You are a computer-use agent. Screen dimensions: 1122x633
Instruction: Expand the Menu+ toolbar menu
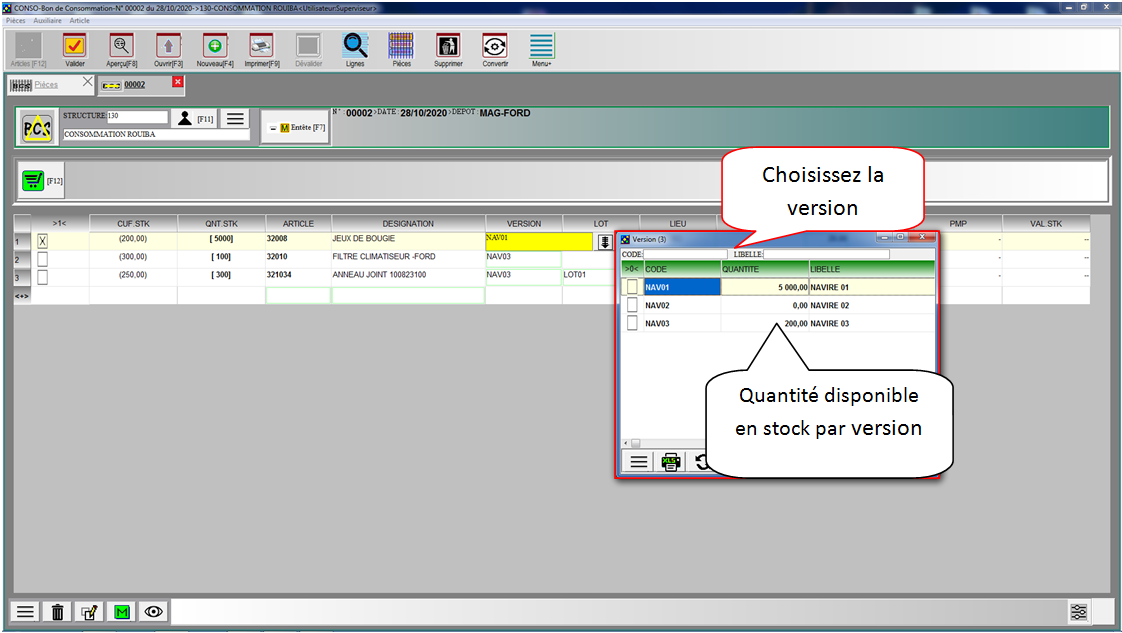pos(541,46)
